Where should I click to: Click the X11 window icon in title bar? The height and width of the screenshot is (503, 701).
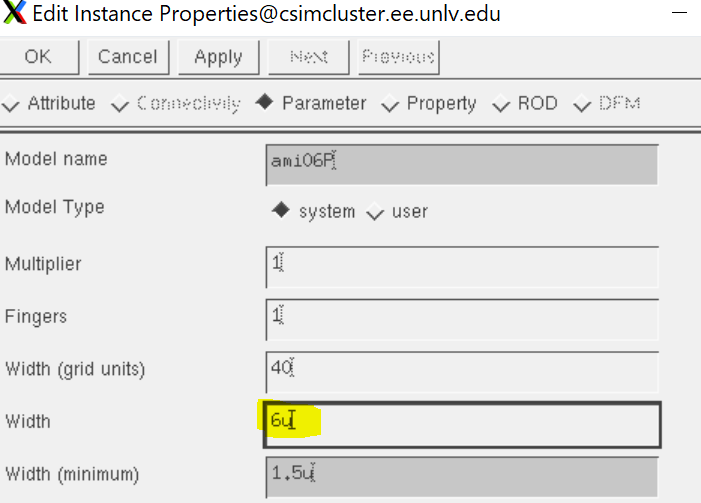pyautogui.click(x=14, y=14)
